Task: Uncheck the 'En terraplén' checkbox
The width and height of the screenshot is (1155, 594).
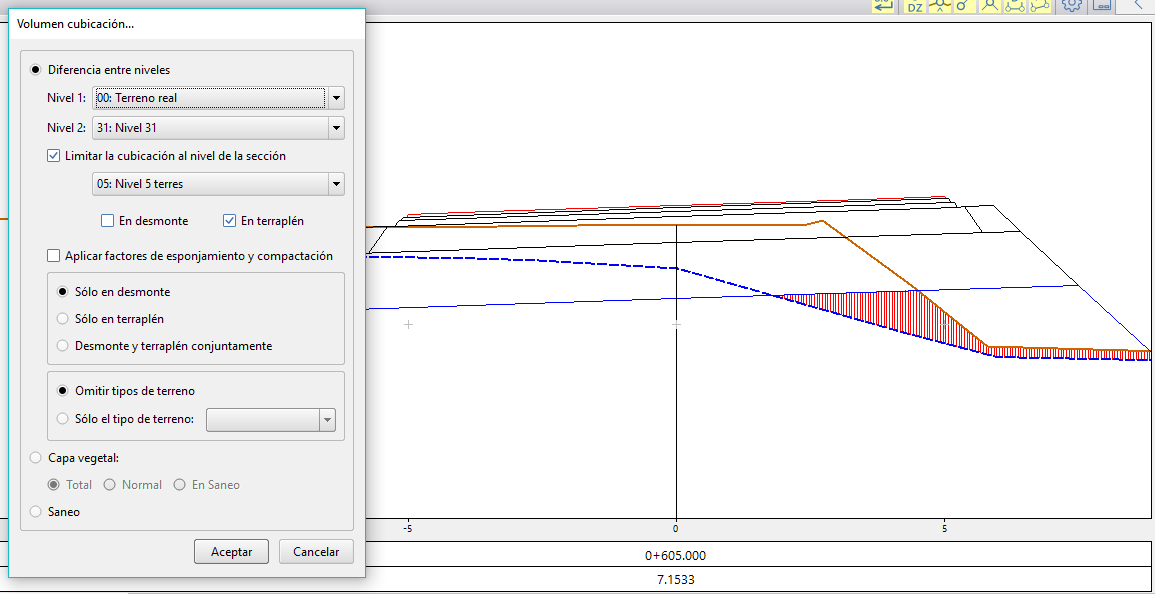Action: pos(230,221)
